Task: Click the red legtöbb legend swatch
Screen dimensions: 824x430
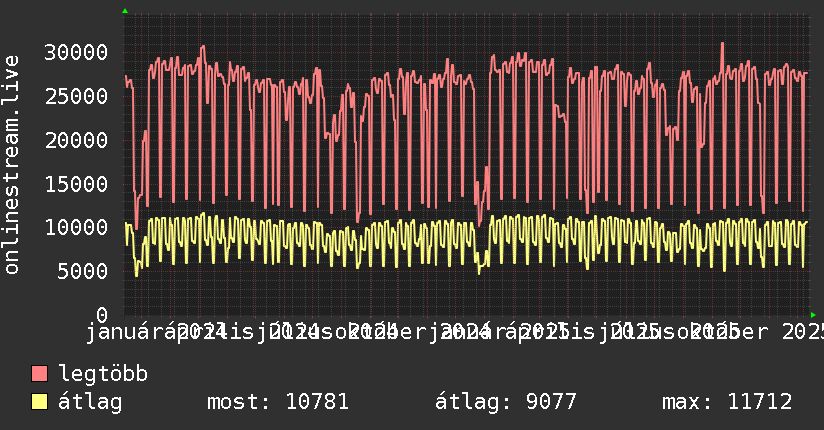Action: pos(40,375)
